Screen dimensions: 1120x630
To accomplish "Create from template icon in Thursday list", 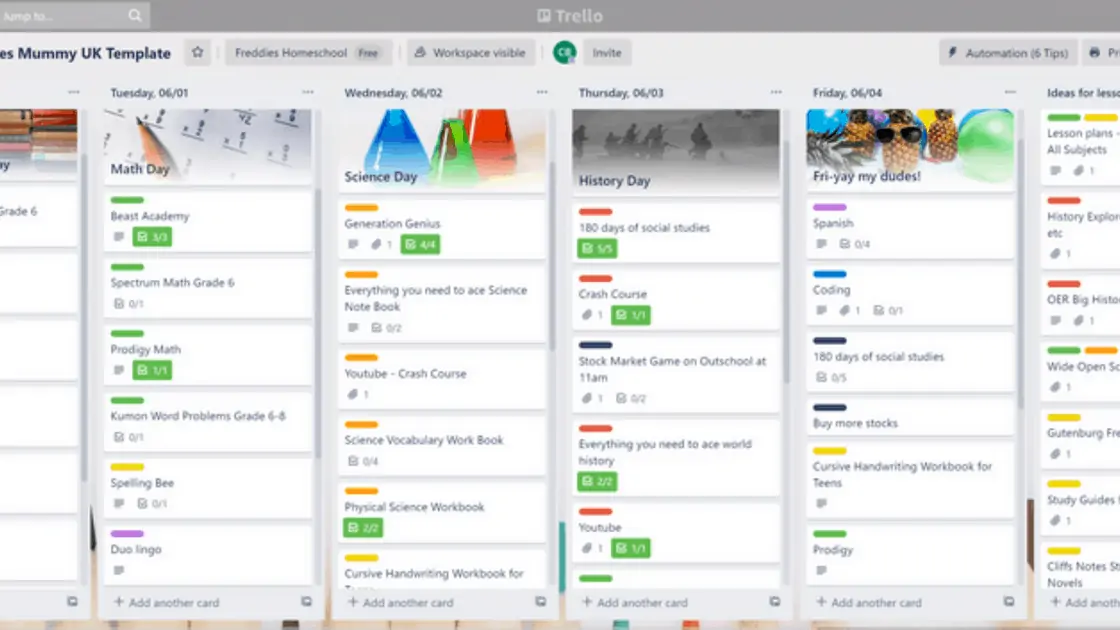I will tap(775, 601).
